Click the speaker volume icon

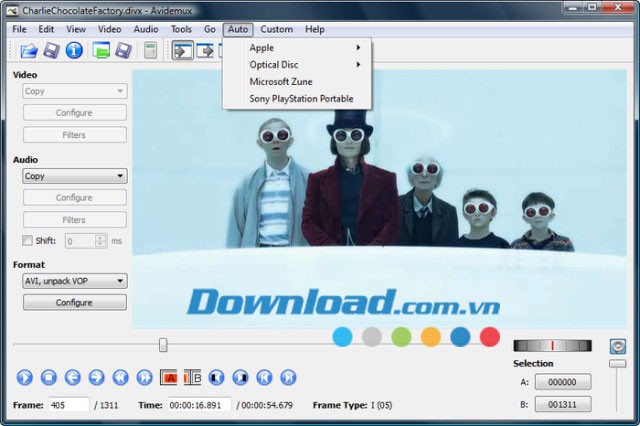[x=618, y=346]
